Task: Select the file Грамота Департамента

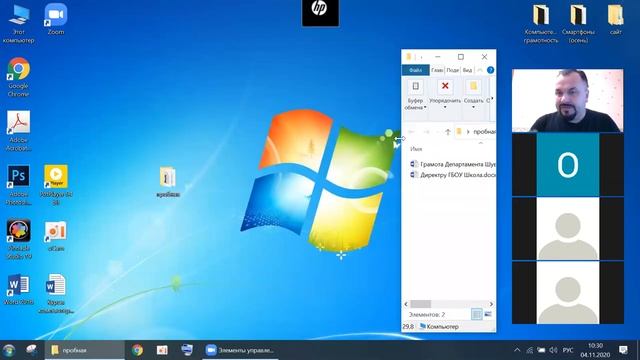Action: 453,164
